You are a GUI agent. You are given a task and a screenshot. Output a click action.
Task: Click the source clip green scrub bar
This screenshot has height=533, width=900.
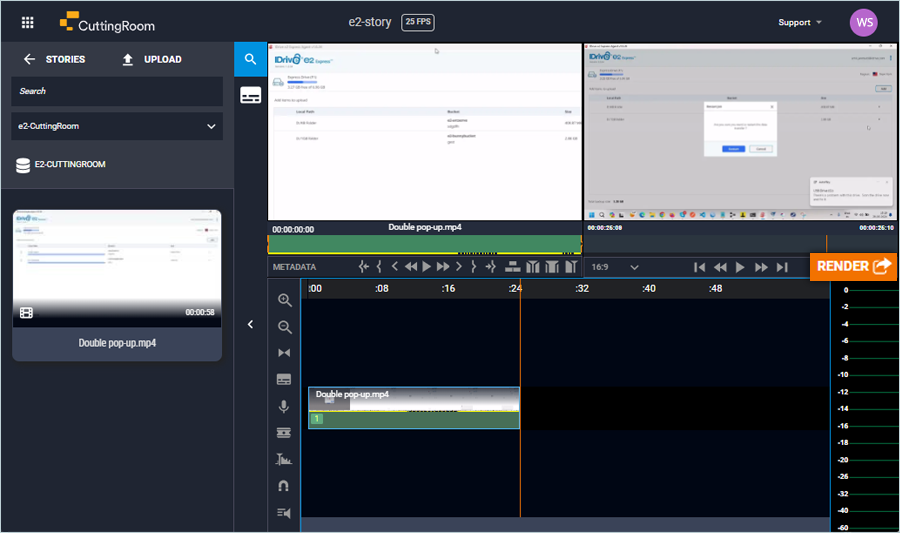pyautogui.click(x=425, y=244)
